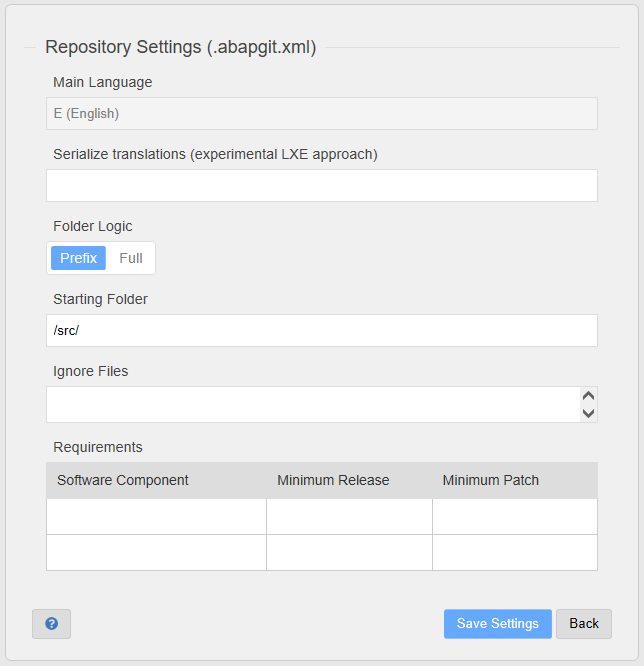Select first row Minimum Release cell
Viewport: 644px width, 666px height.
pyautogui.click(x=349, y=516)
